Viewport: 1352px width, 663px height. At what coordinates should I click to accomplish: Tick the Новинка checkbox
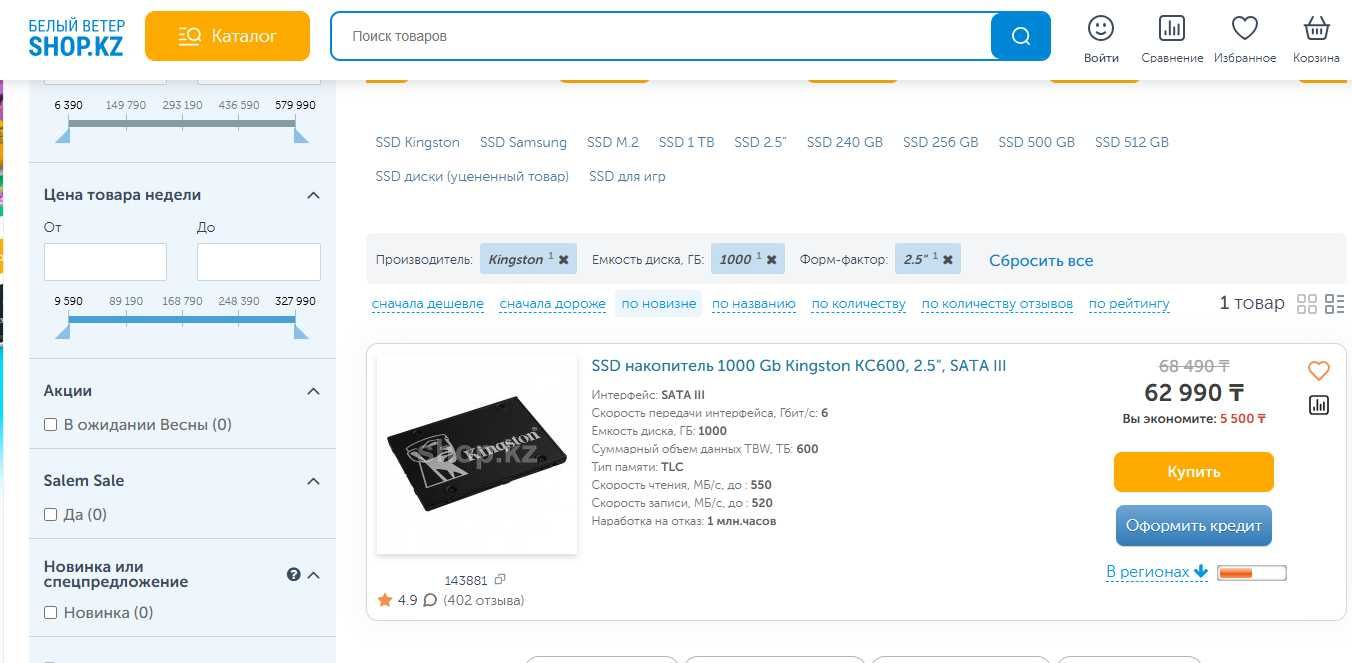pyautogui.click(x=51, y=613)
